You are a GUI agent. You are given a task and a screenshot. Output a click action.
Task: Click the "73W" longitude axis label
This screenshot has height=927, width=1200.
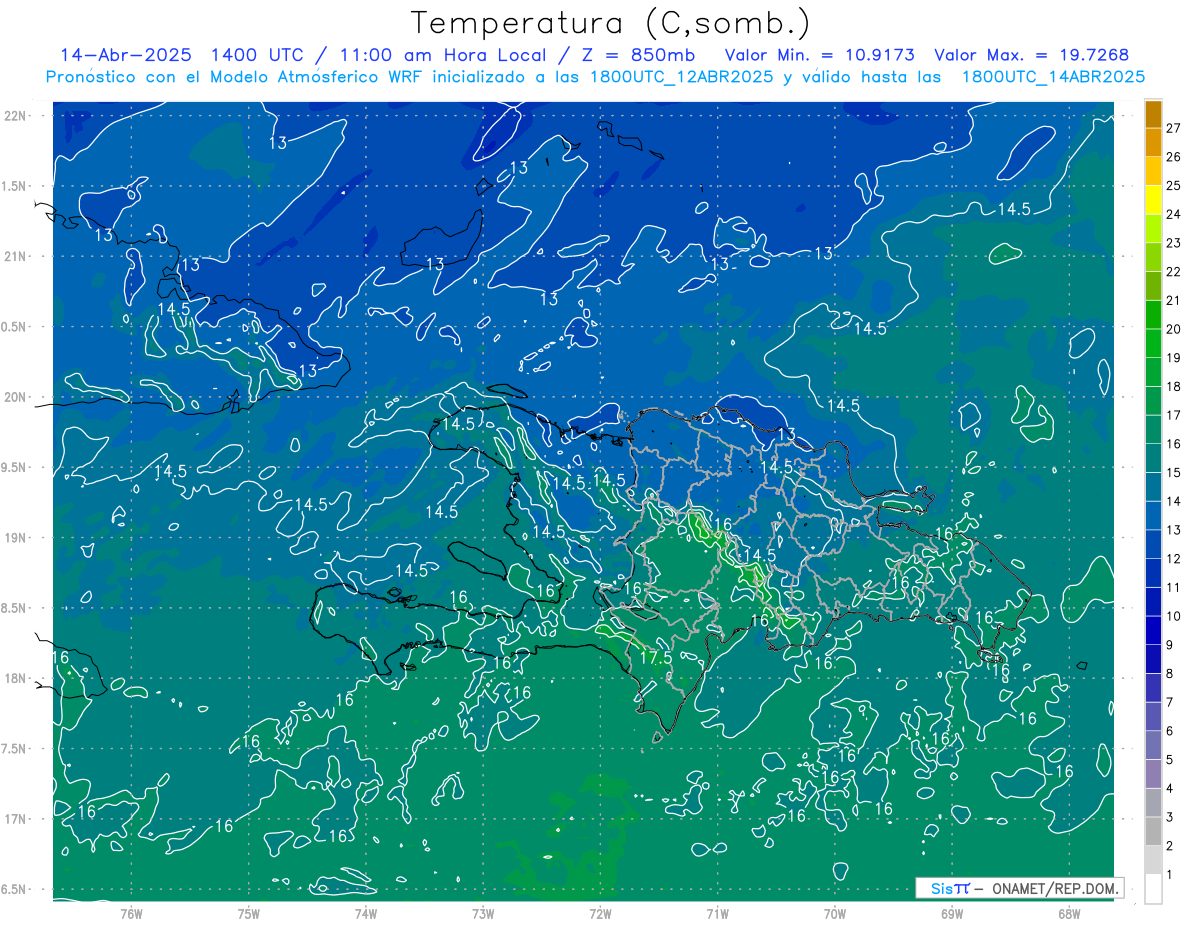pyautogui.click(x=483, y=914)
